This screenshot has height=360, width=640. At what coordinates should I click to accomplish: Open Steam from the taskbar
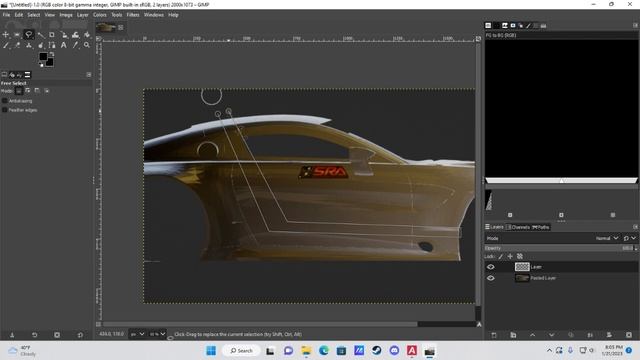pyautogui.click(x=376, y=351)
